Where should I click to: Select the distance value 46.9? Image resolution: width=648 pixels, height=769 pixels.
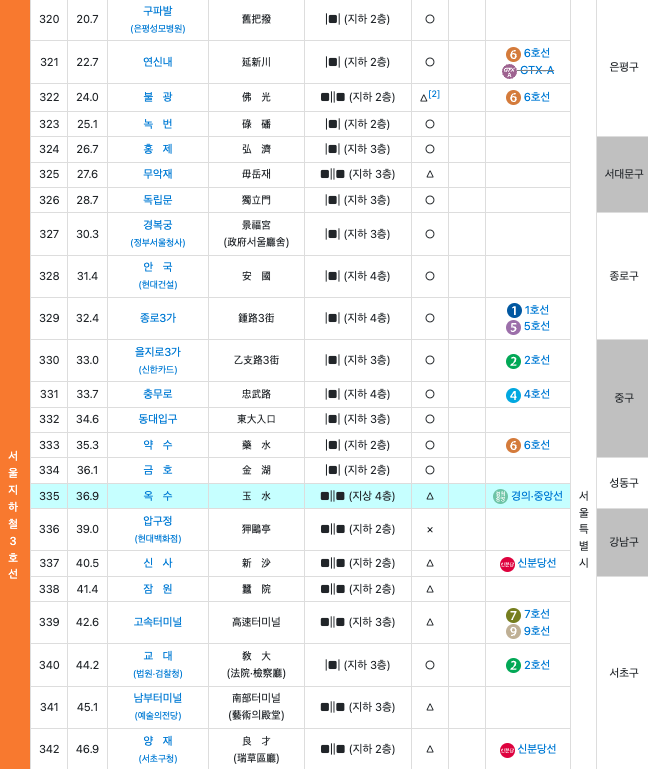[x=87, y=749]
